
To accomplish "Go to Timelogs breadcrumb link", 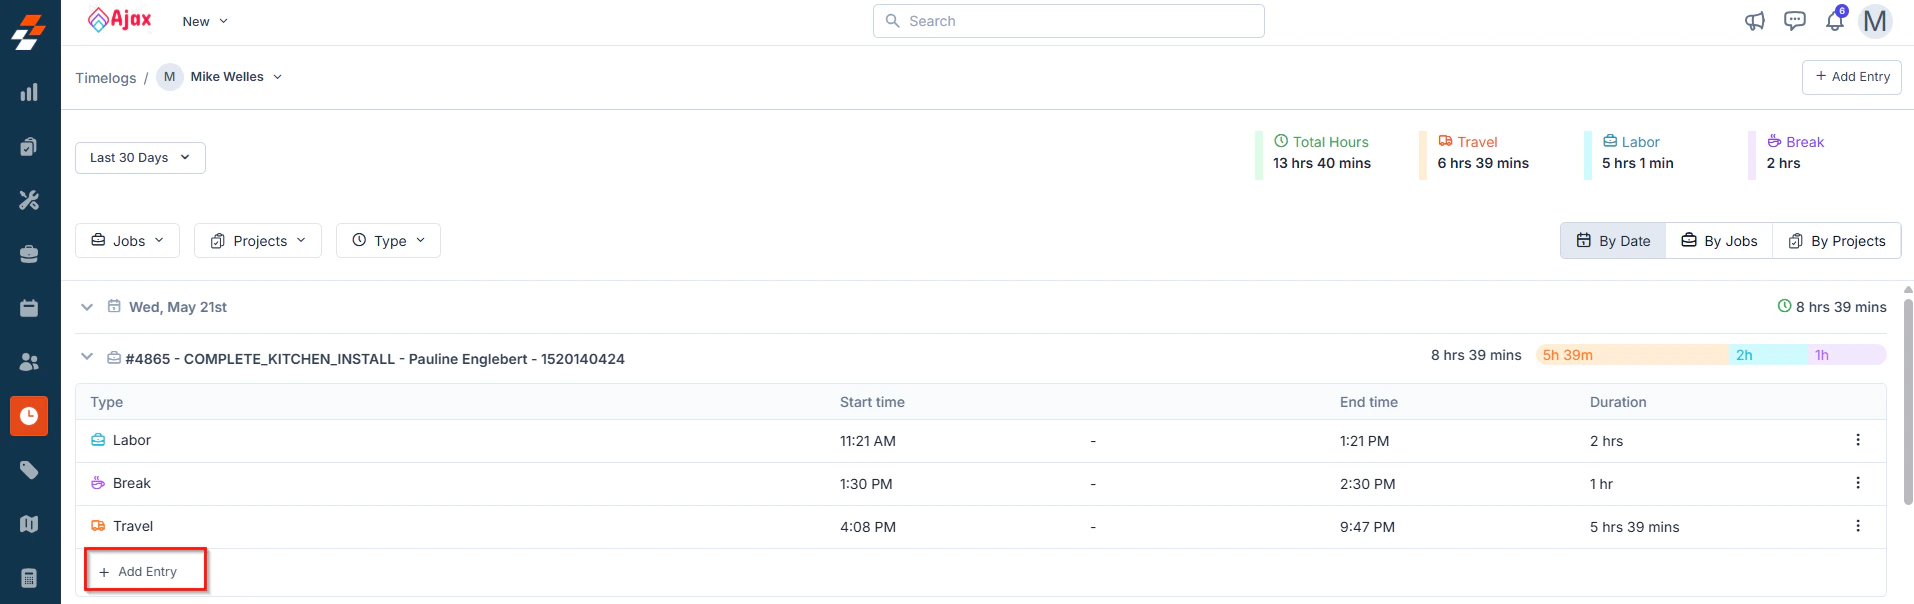I will (x=106, y=78).
